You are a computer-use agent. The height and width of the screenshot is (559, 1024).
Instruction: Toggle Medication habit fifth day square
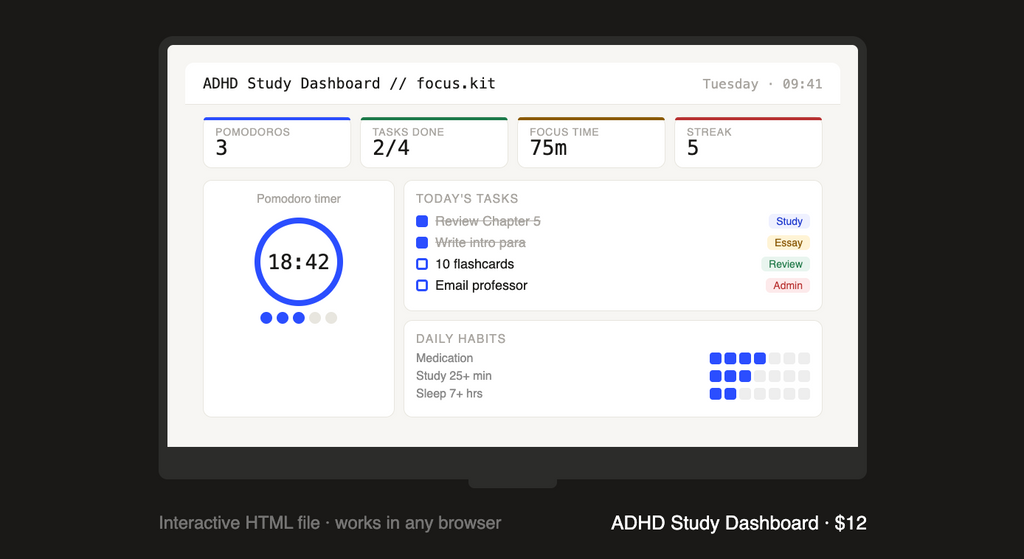(775, 359)
